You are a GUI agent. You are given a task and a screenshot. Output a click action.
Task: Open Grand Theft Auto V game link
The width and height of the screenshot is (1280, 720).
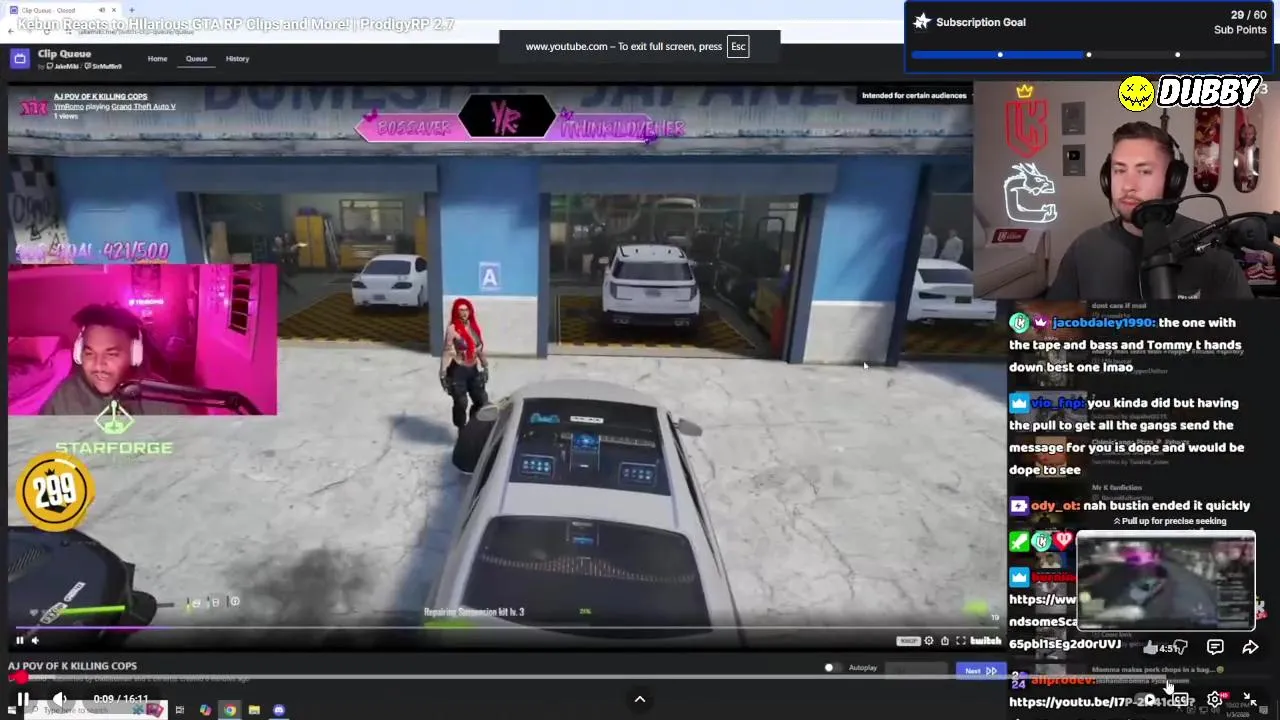click(143, 107)
